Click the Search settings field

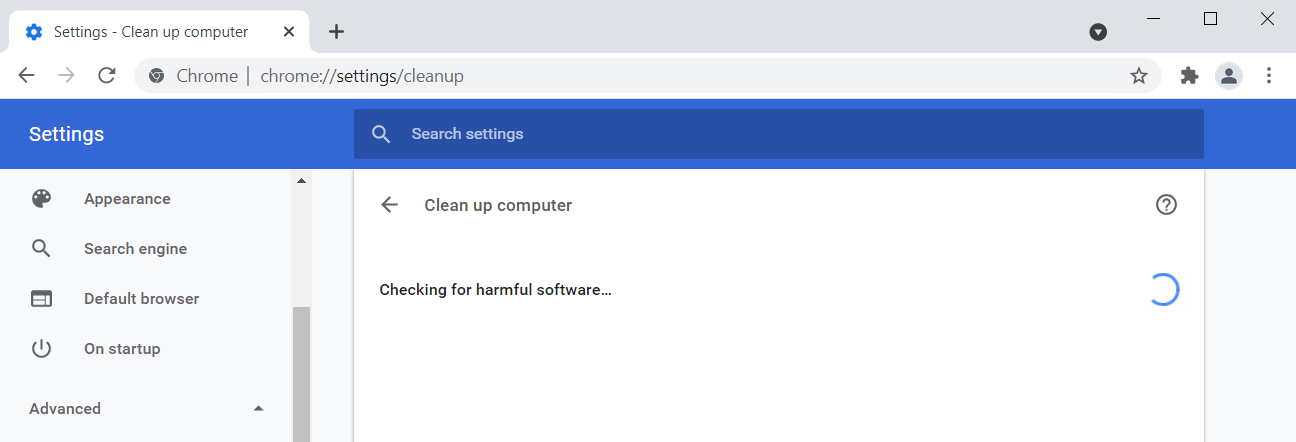tap(780, 134)
